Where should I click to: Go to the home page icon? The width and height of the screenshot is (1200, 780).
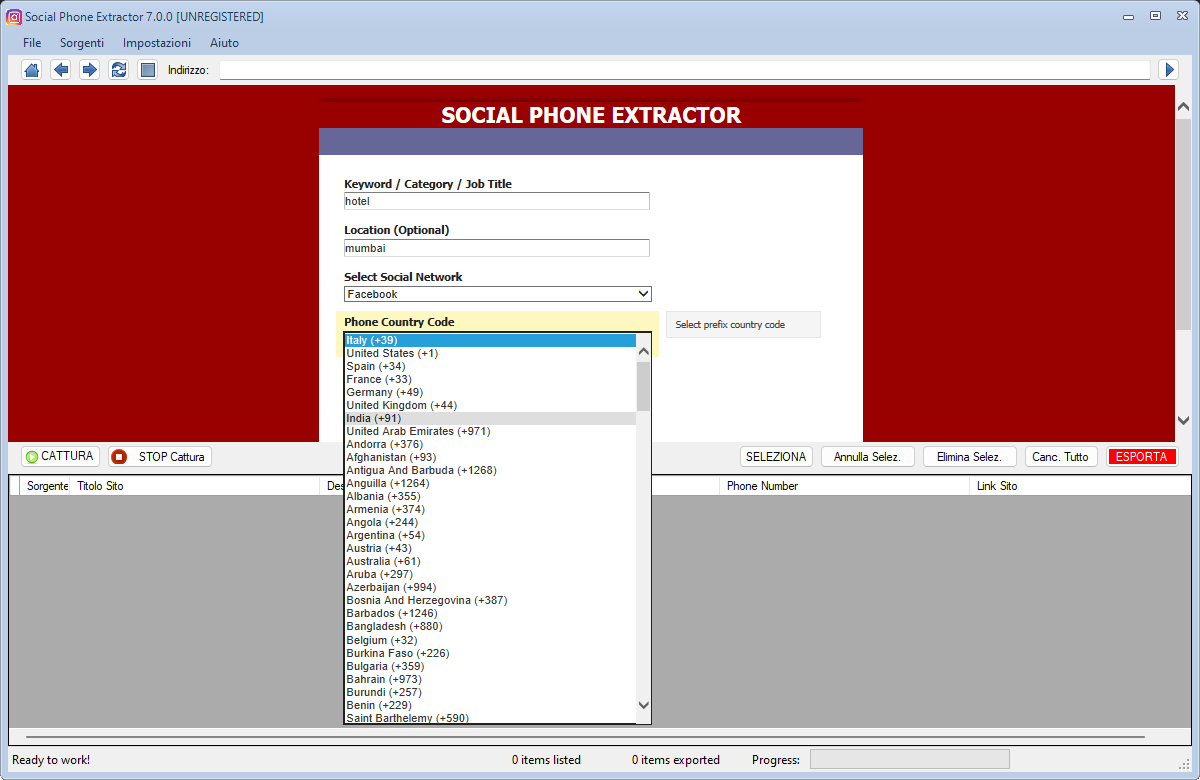coord(32,69)
